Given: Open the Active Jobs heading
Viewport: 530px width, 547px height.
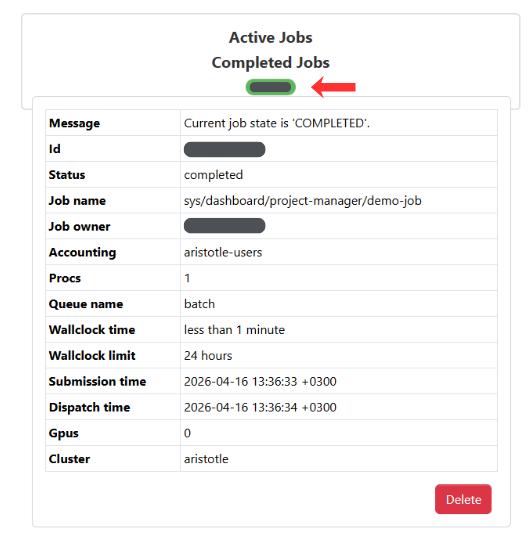Looking at the screenshot, I should click(270, 37).
